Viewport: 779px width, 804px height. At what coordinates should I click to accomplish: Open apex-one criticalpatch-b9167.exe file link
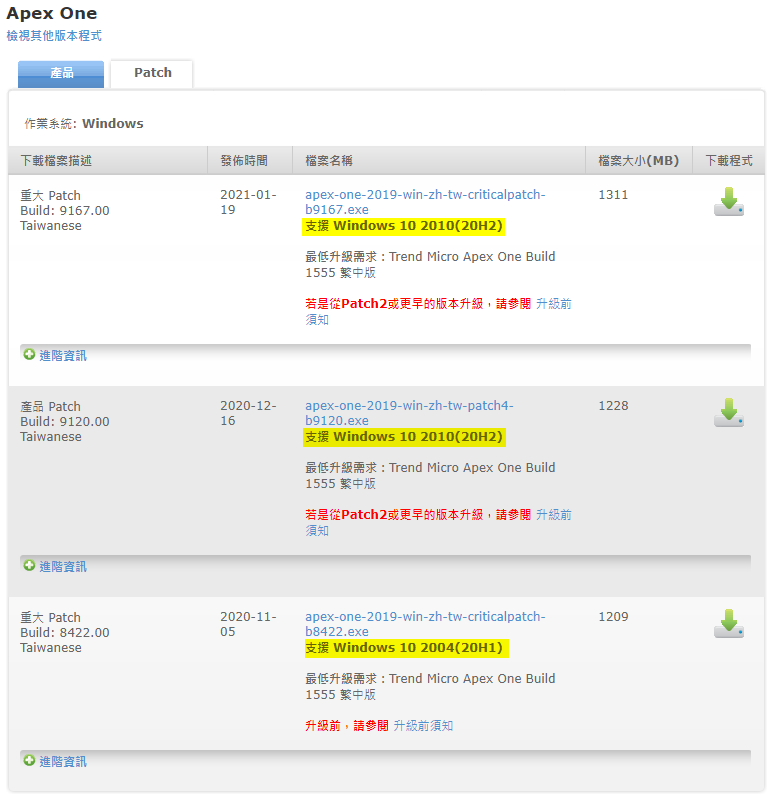425,202
